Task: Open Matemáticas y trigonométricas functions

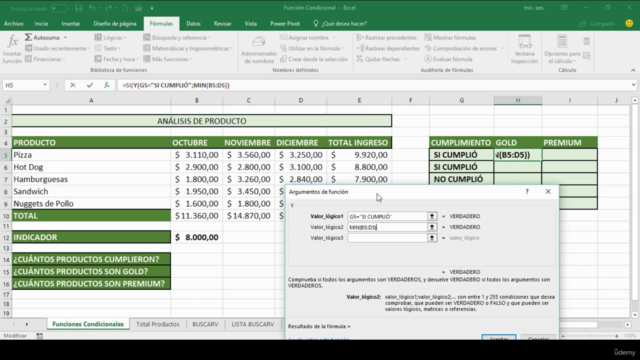Action: [x=188, y=48]
